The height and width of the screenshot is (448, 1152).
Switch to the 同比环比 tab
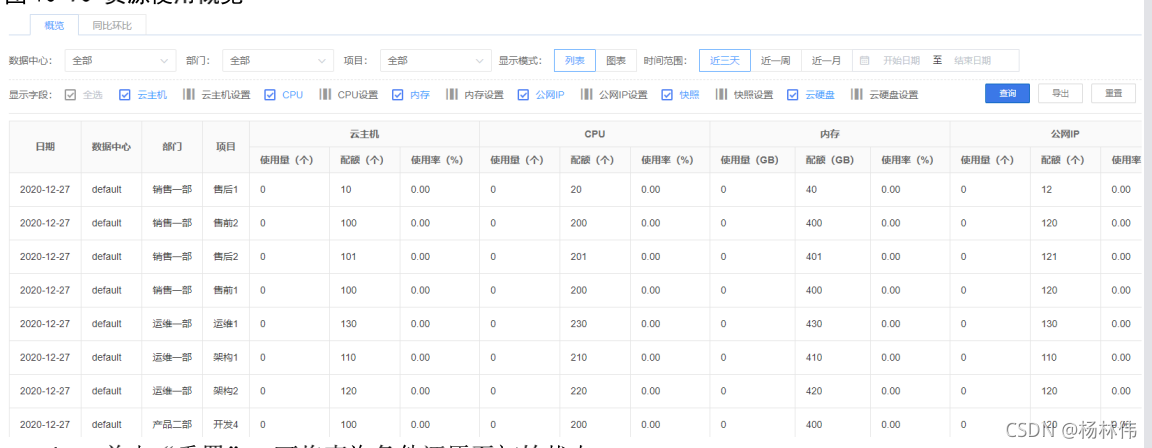point(112,26)
